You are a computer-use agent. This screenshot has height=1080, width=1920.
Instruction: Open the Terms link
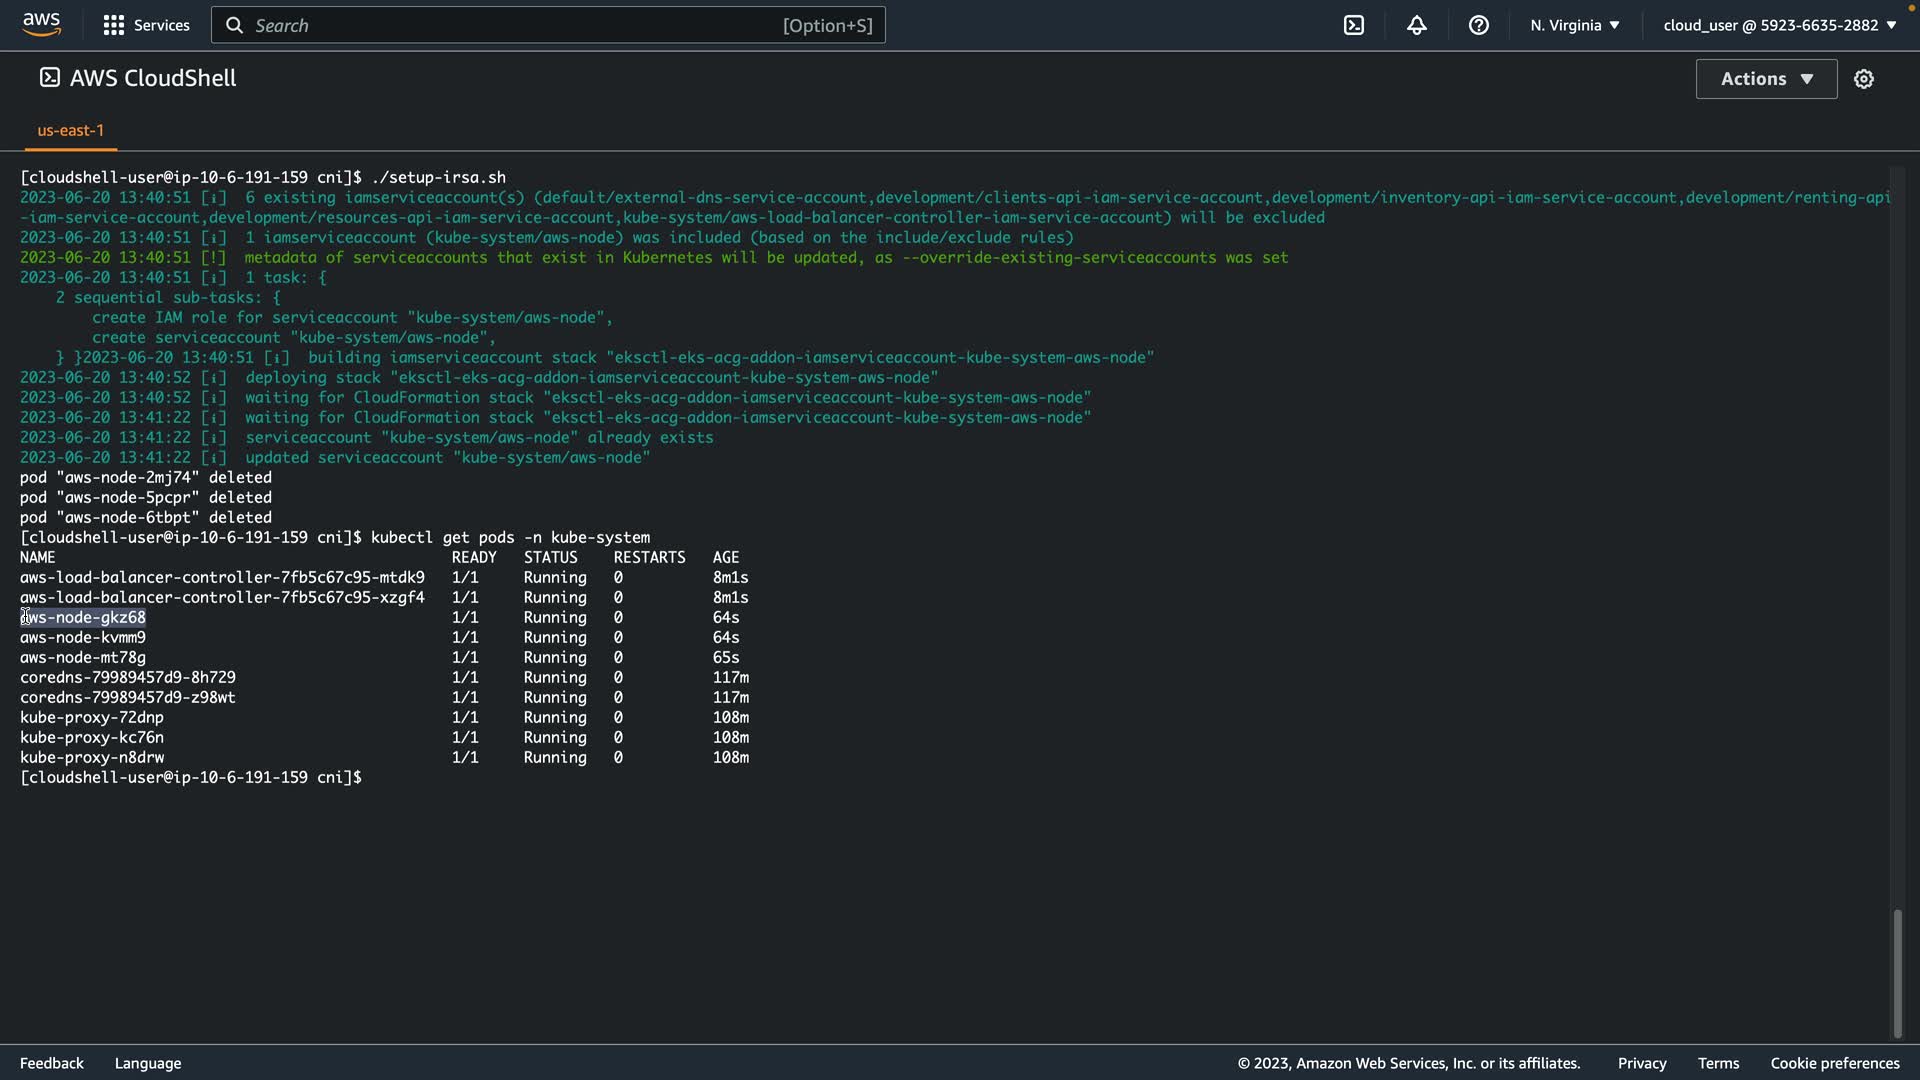coord(1718,1063)
